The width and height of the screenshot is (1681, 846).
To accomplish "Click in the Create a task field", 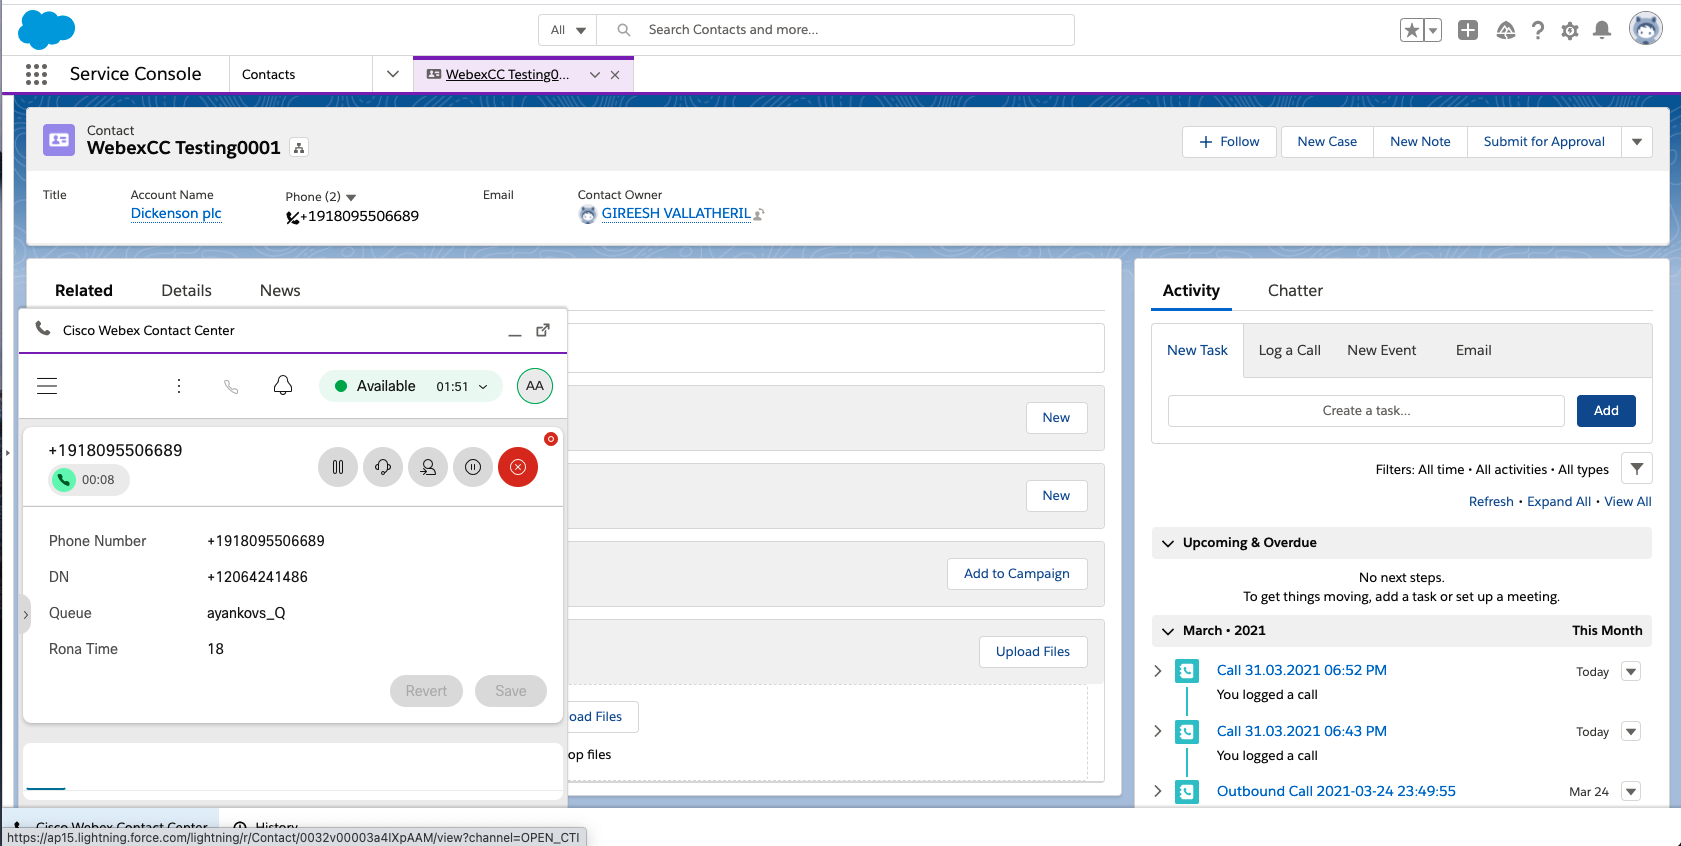I will pyautogui.click(x=1366, y=411).
